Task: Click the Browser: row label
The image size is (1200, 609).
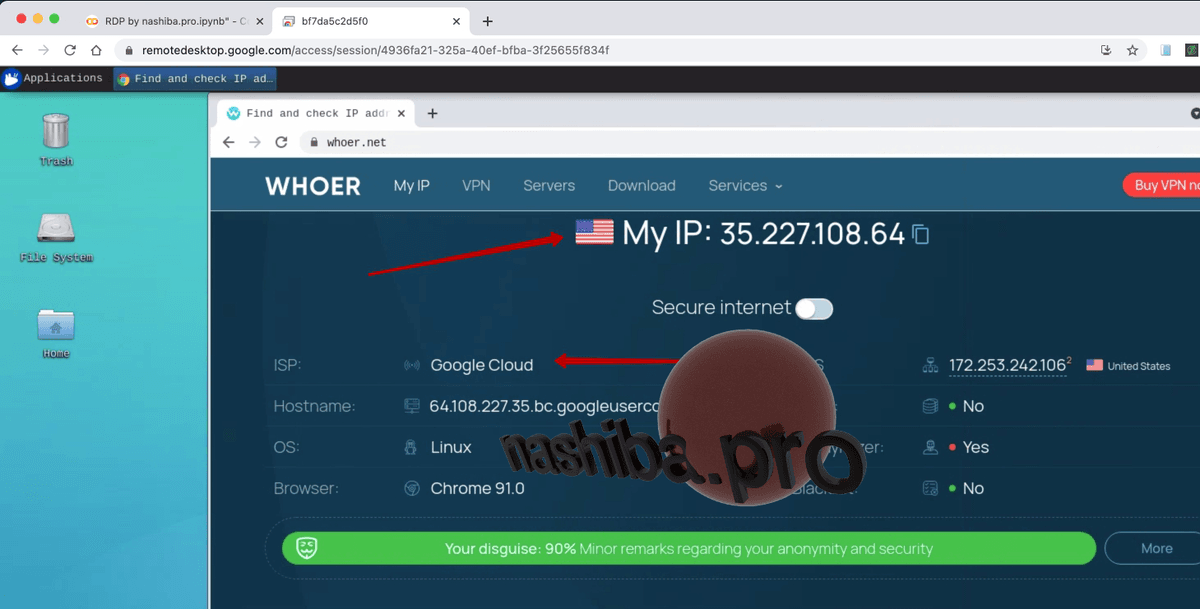Action: (306, 489)
